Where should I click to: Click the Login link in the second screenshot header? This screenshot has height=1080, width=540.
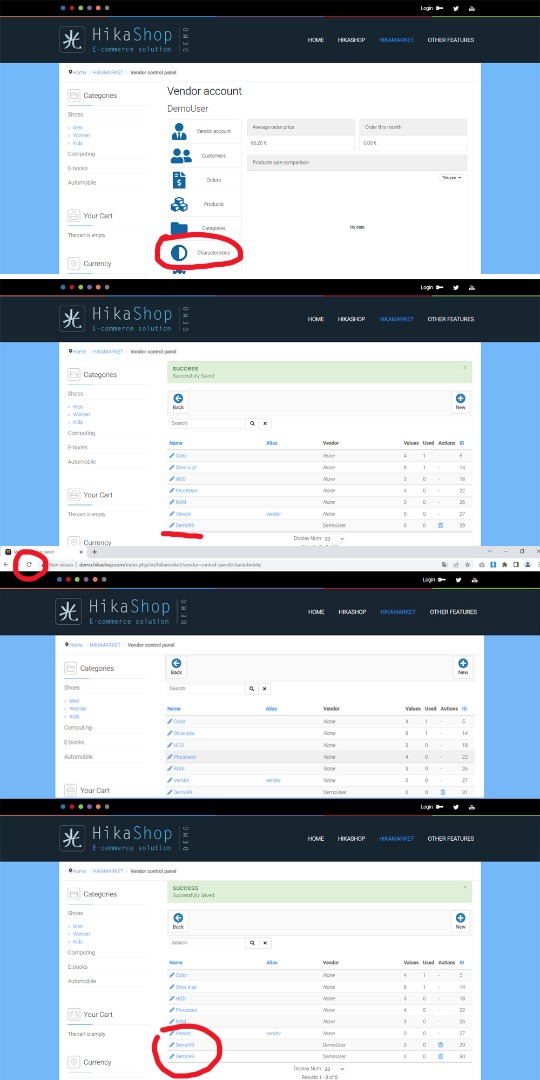(427, 287)
